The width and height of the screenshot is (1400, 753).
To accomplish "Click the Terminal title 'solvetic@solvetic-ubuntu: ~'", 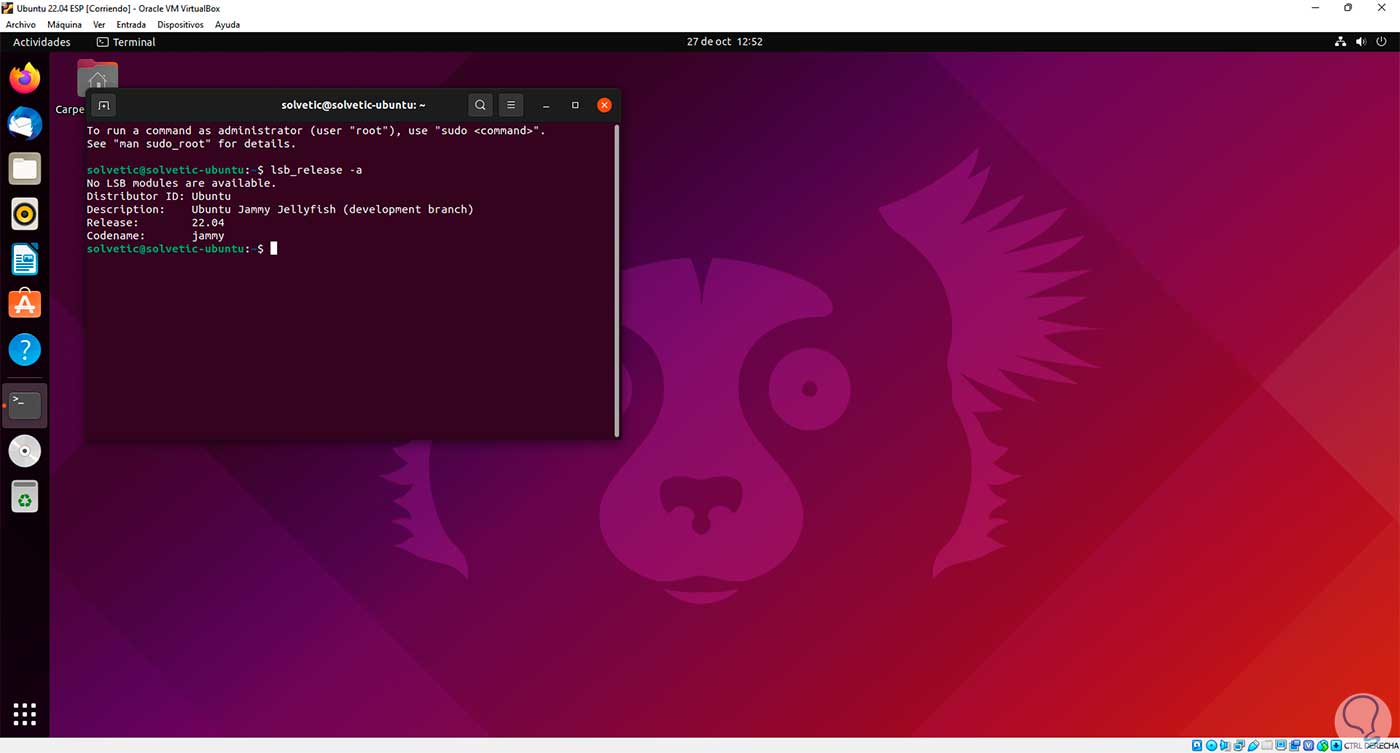I will point(353,105).
